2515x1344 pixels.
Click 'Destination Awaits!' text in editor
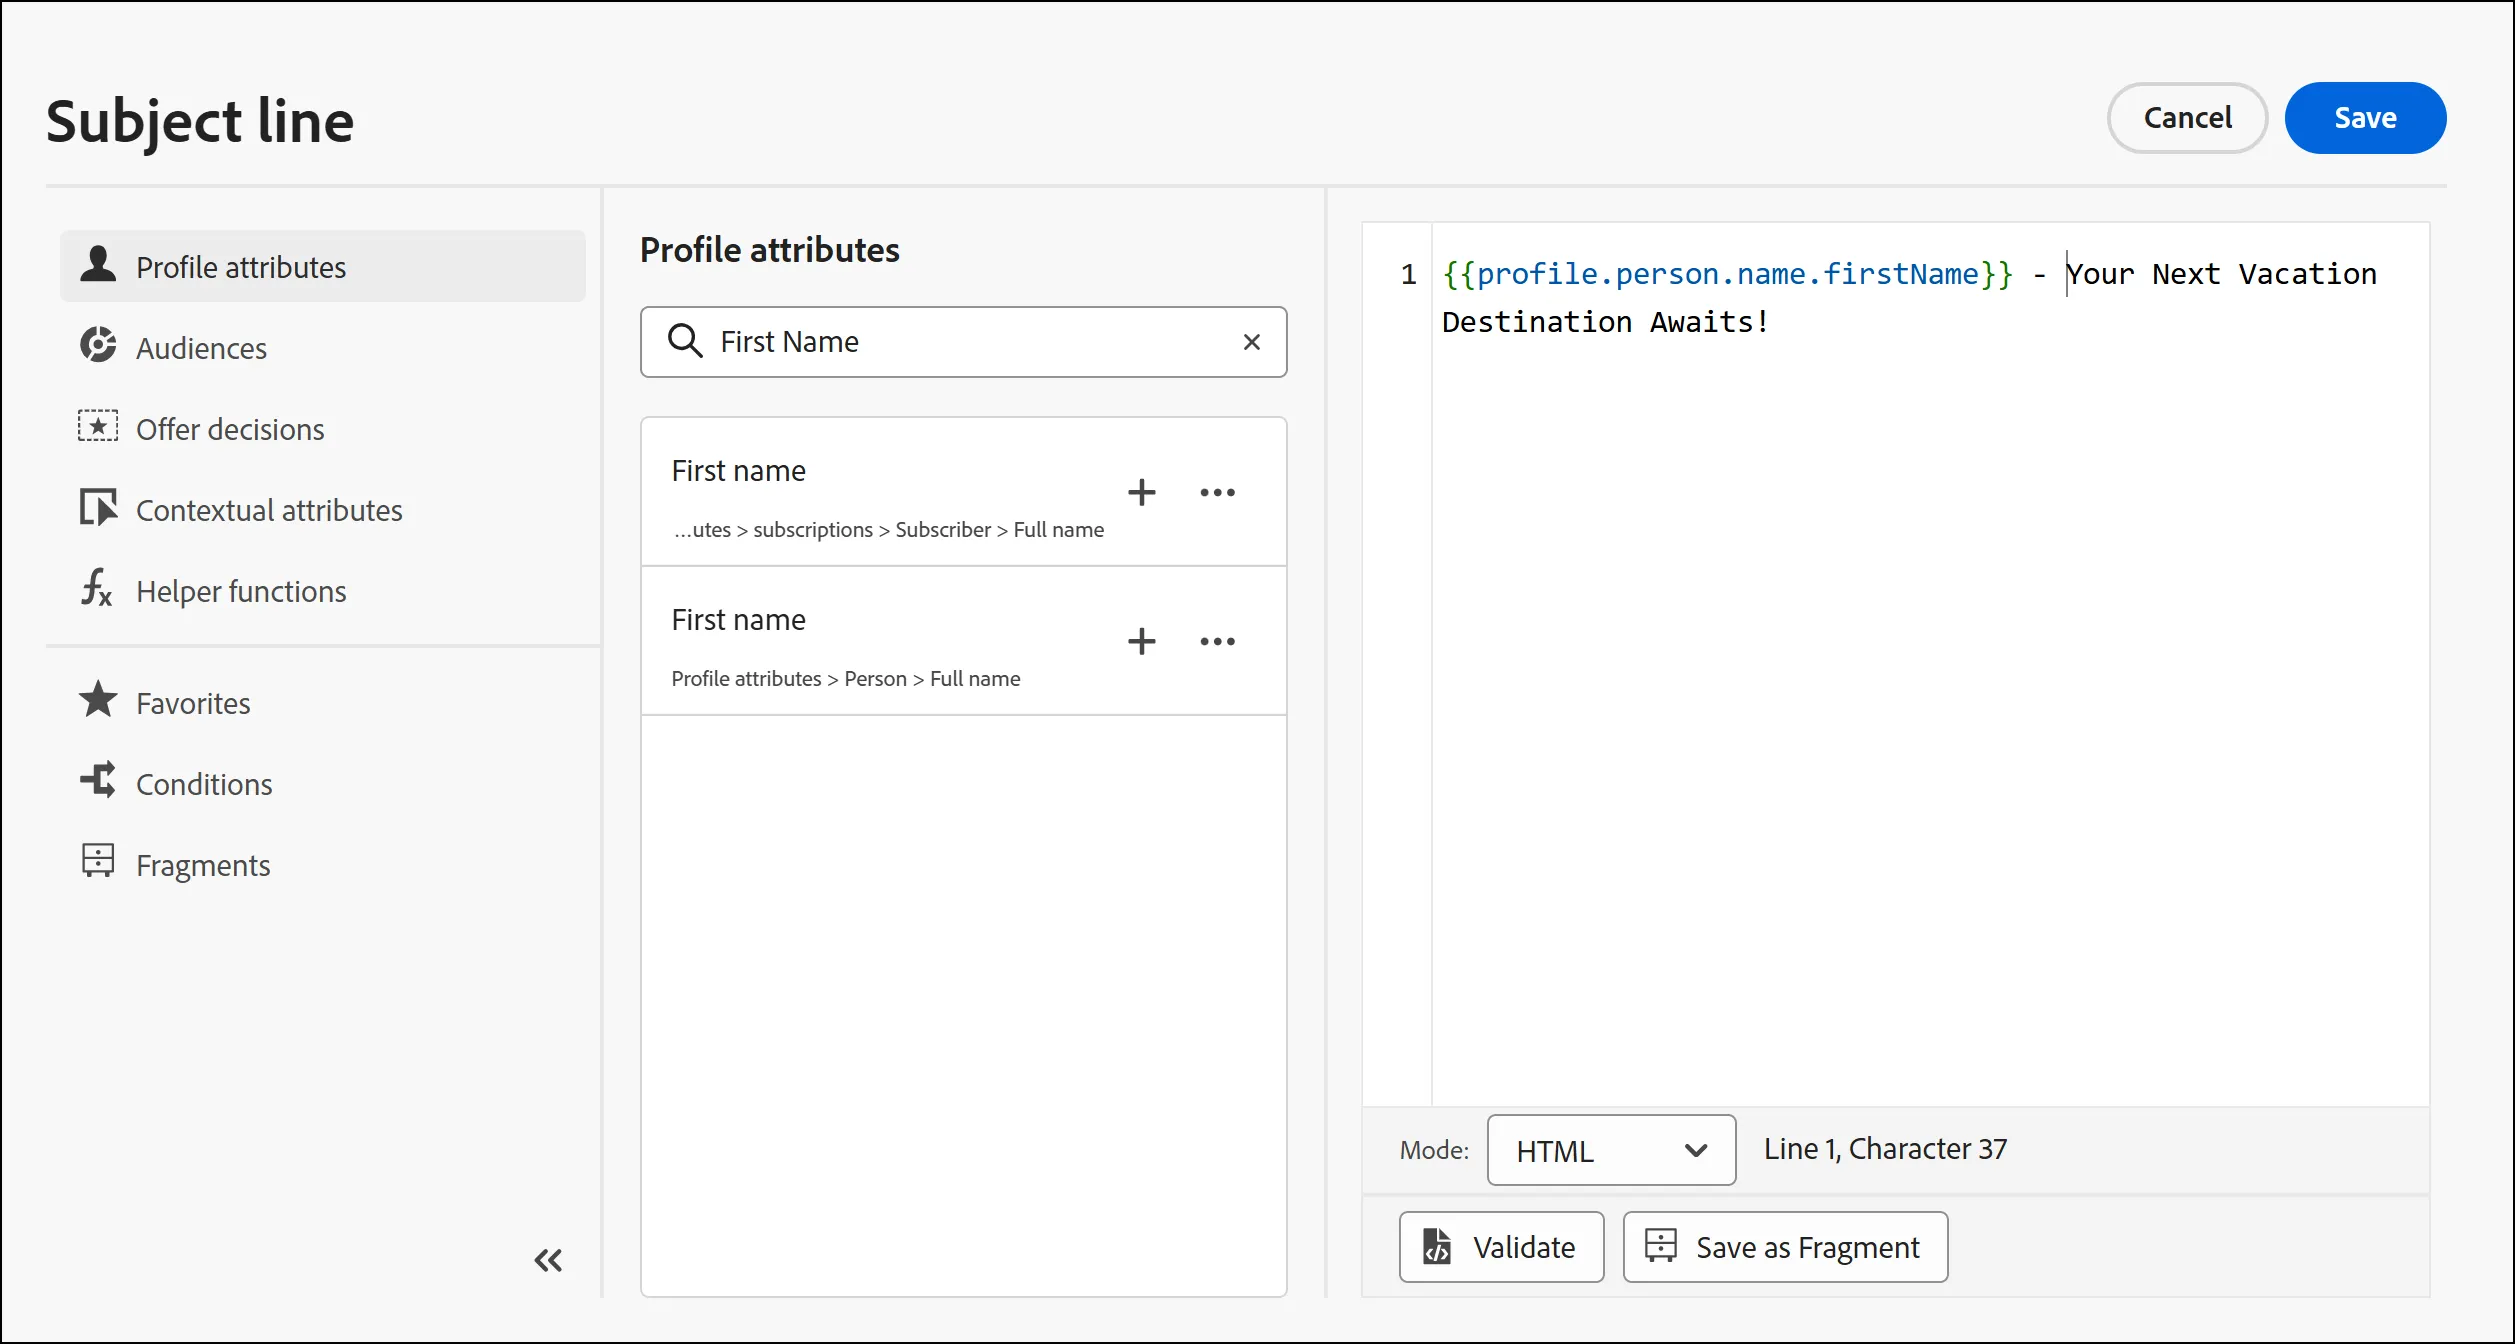click(x=1605, y=322)
